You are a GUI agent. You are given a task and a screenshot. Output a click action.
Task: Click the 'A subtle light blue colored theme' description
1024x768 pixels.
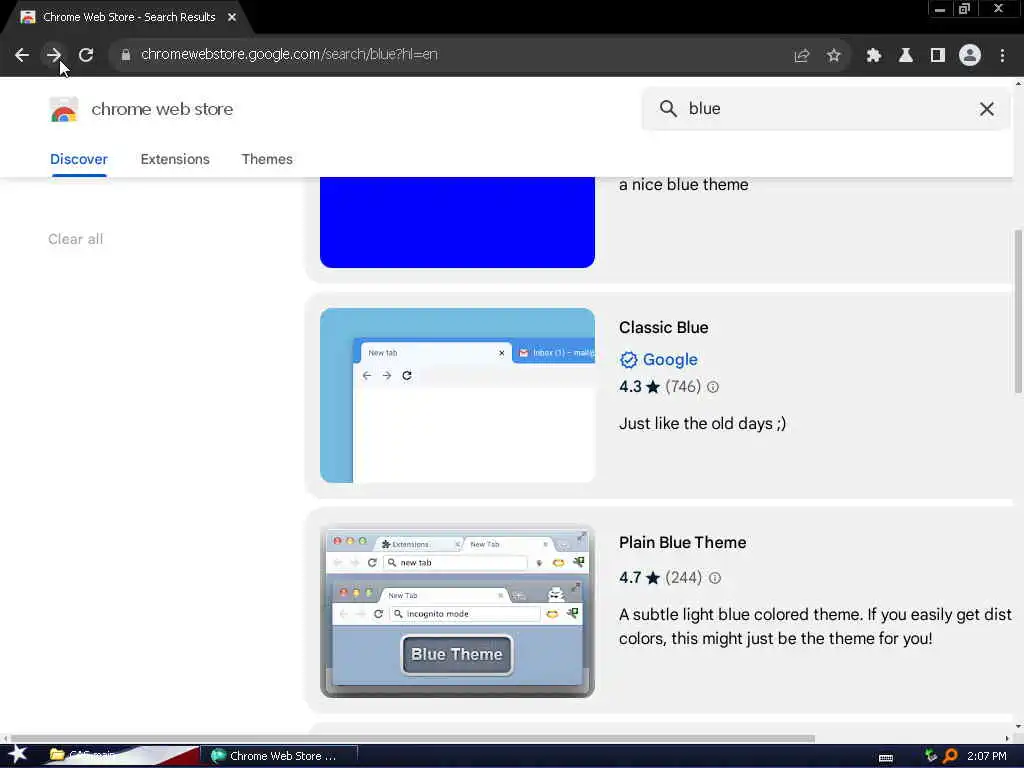[x=815, y=626]
